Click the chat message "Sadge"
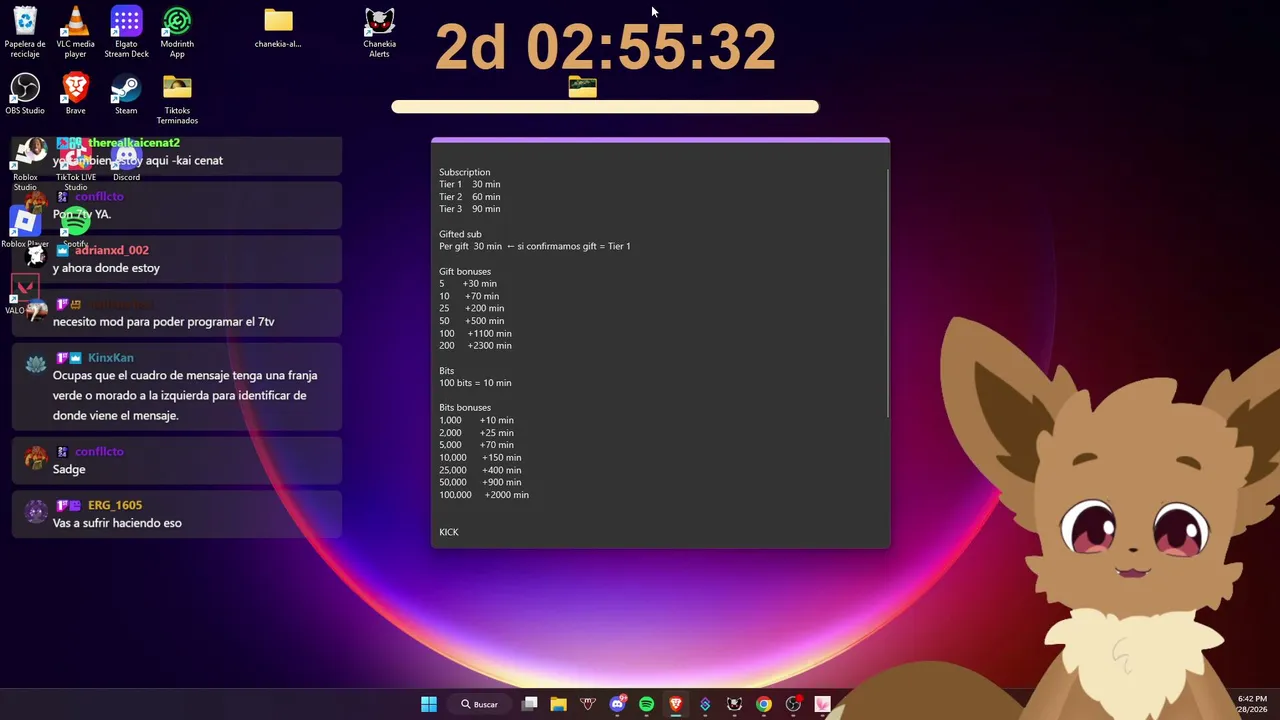Screen dimensions: 1280x720 pyautogui.click(x=69, y=469)
